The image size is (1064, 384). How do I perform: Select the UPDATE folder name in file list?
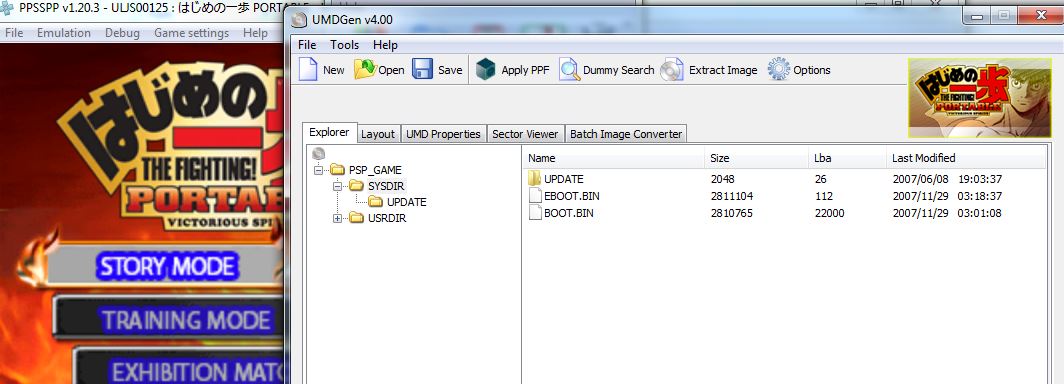(563, 179)
